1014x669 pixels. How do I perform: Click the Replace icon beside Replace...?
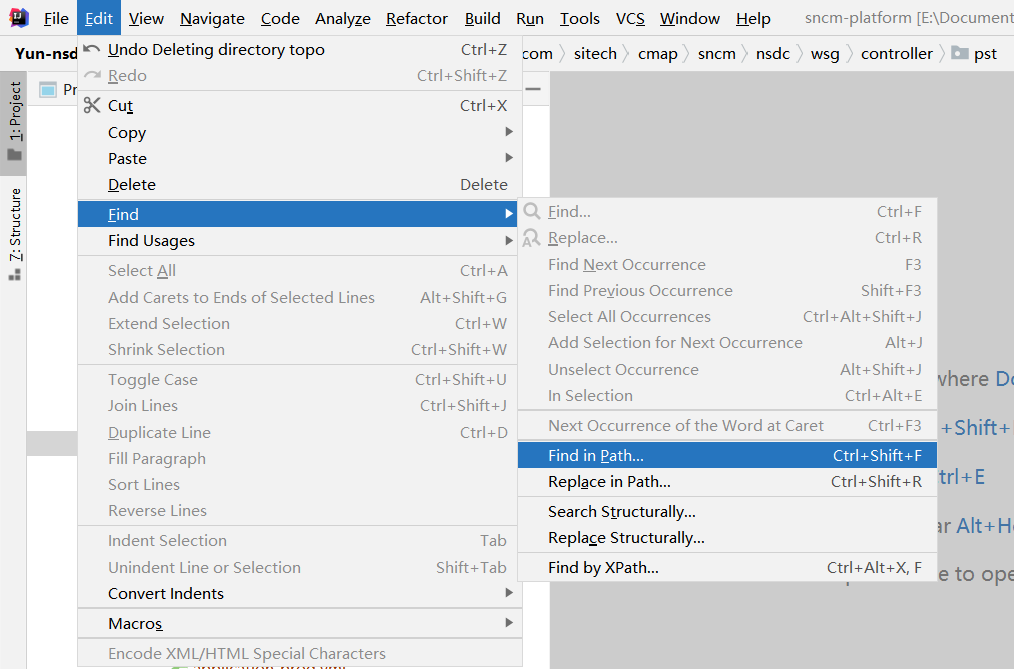tap(532, 238)
